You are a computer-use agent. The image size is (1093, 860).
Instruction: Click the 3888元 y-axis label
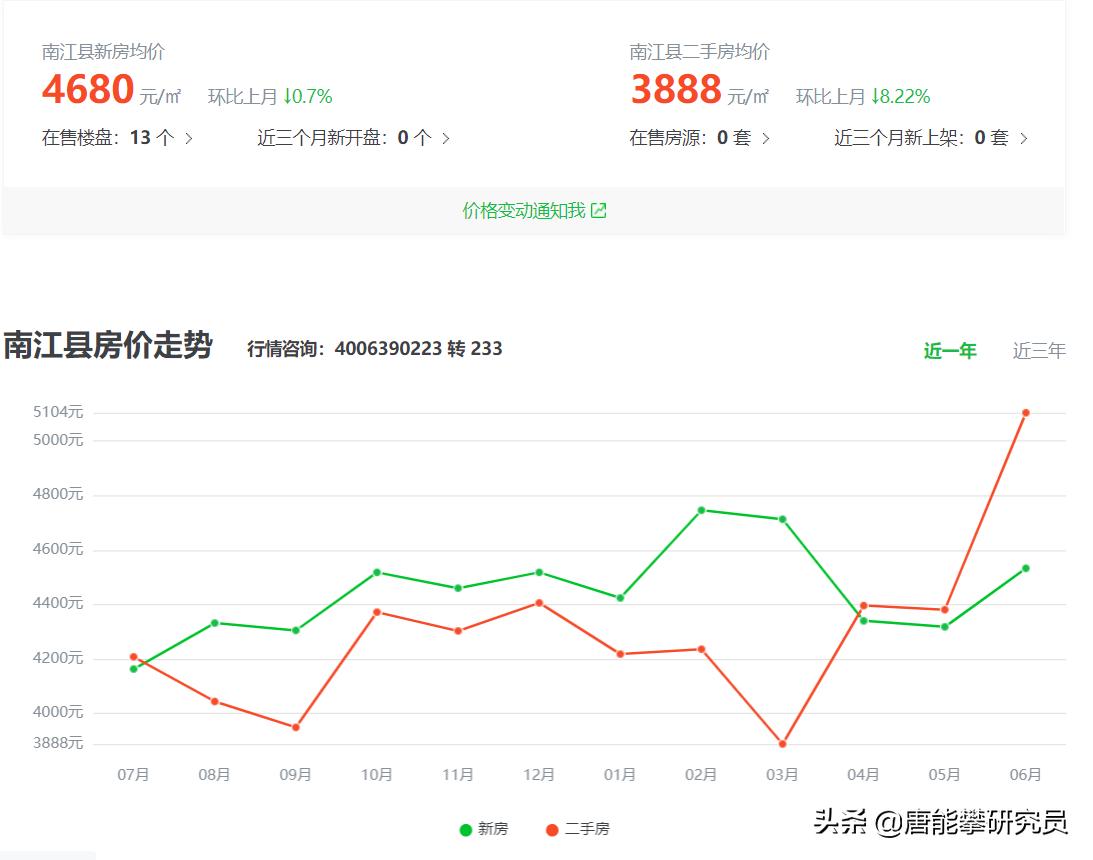click(x=58, y=743)
